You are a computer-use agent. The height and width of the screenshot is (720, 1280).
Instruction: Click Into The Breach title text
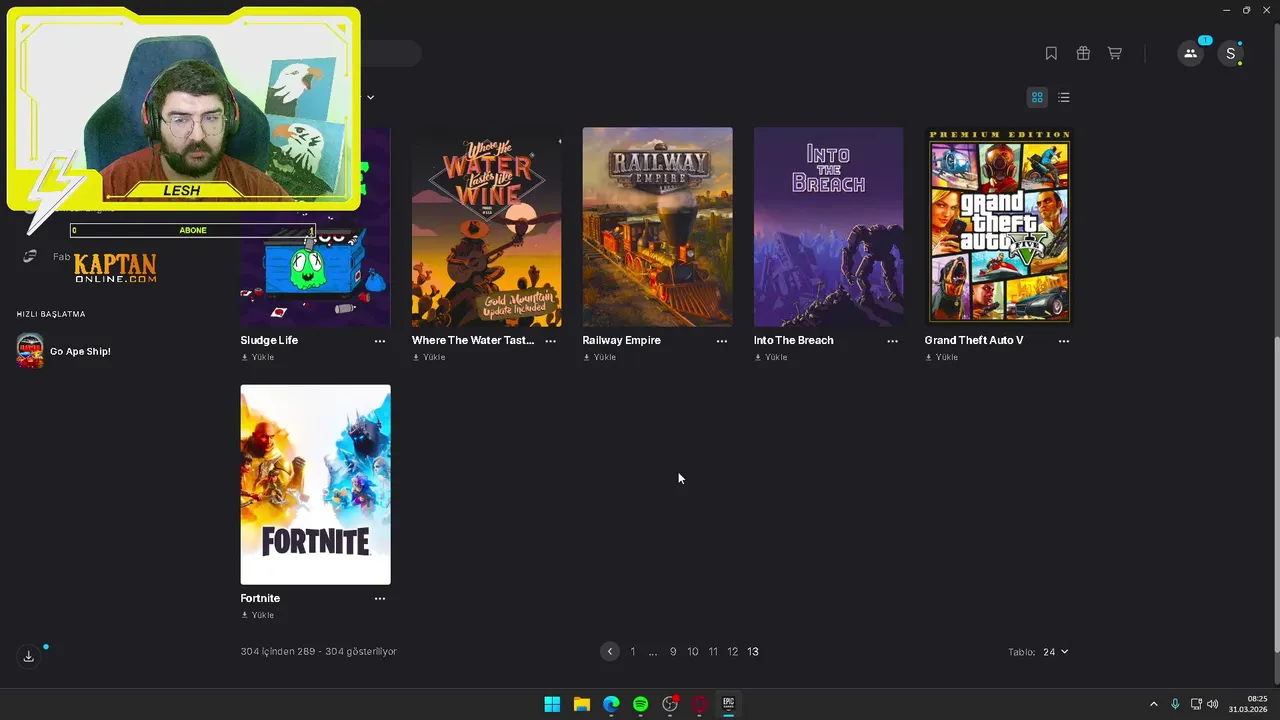794,340
